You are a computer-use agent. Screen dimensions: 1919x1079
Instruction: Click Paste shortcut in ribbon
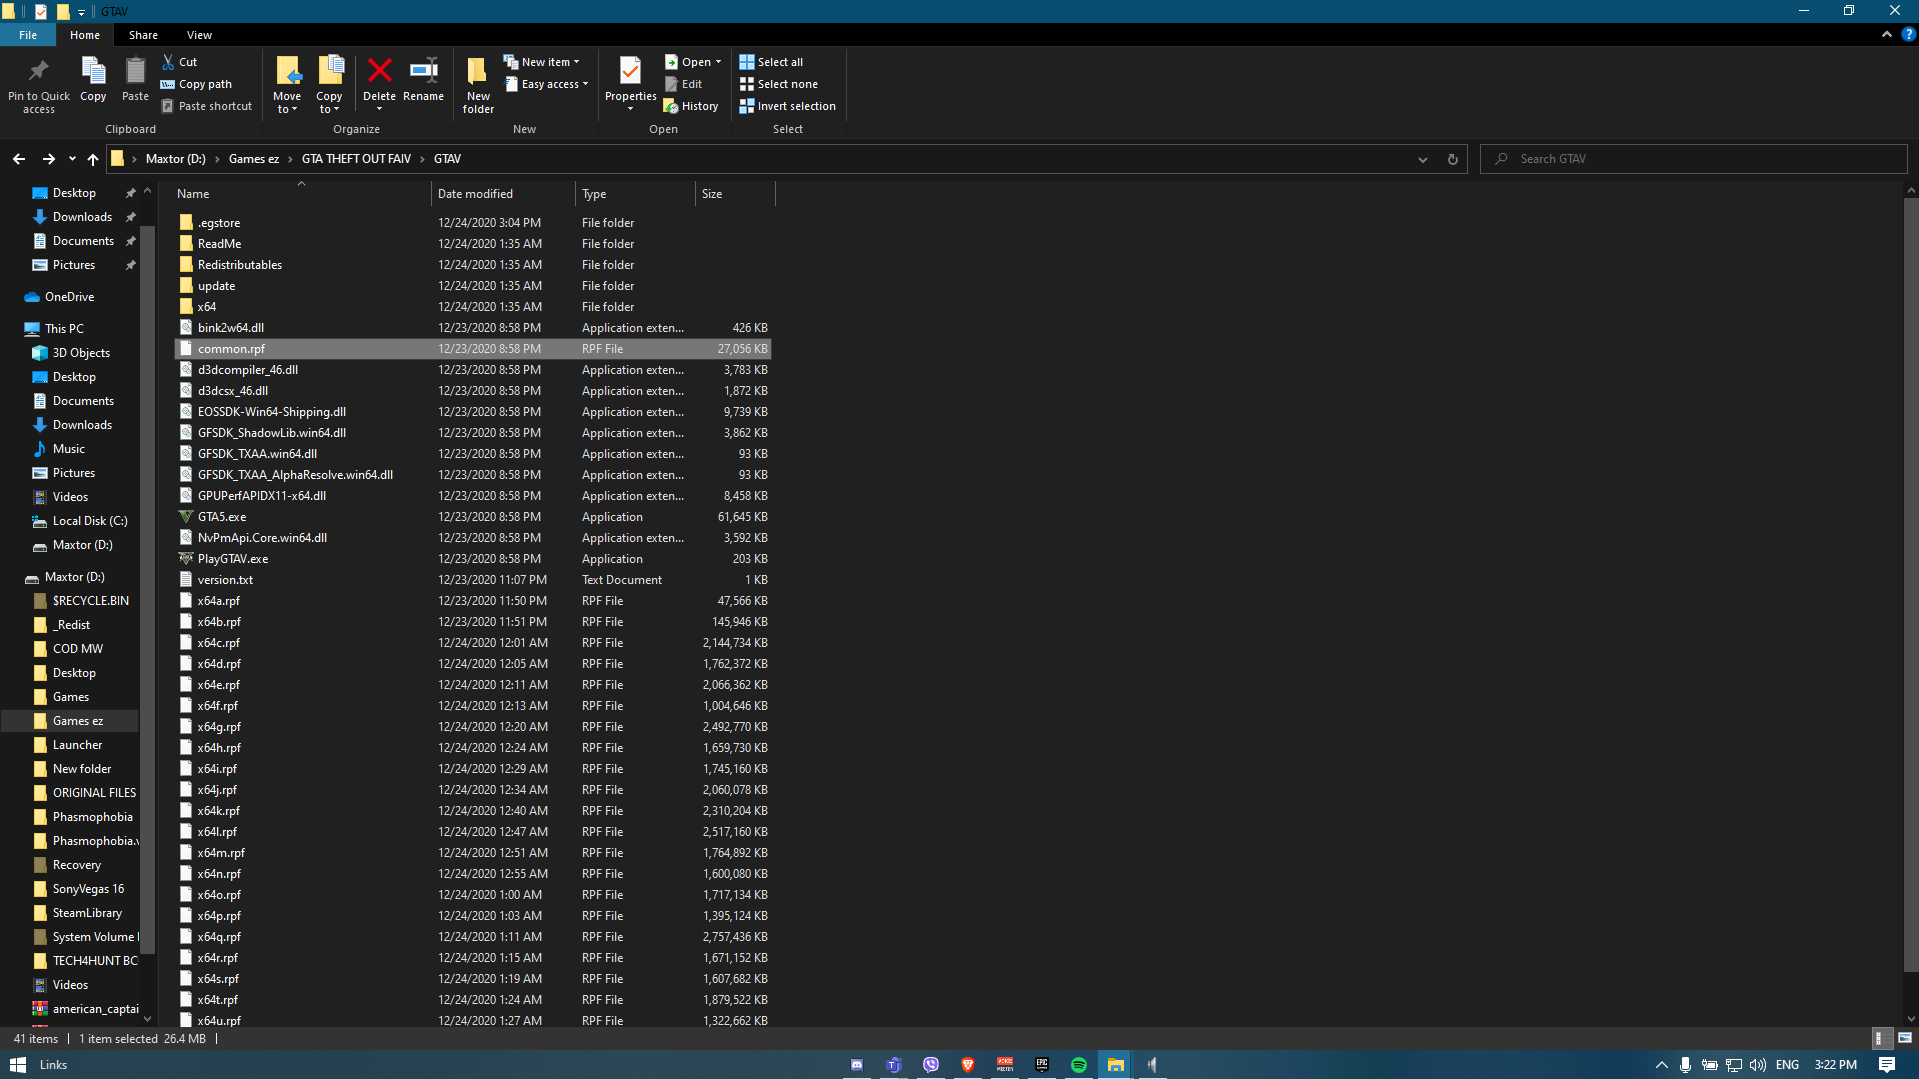[207, 106]
